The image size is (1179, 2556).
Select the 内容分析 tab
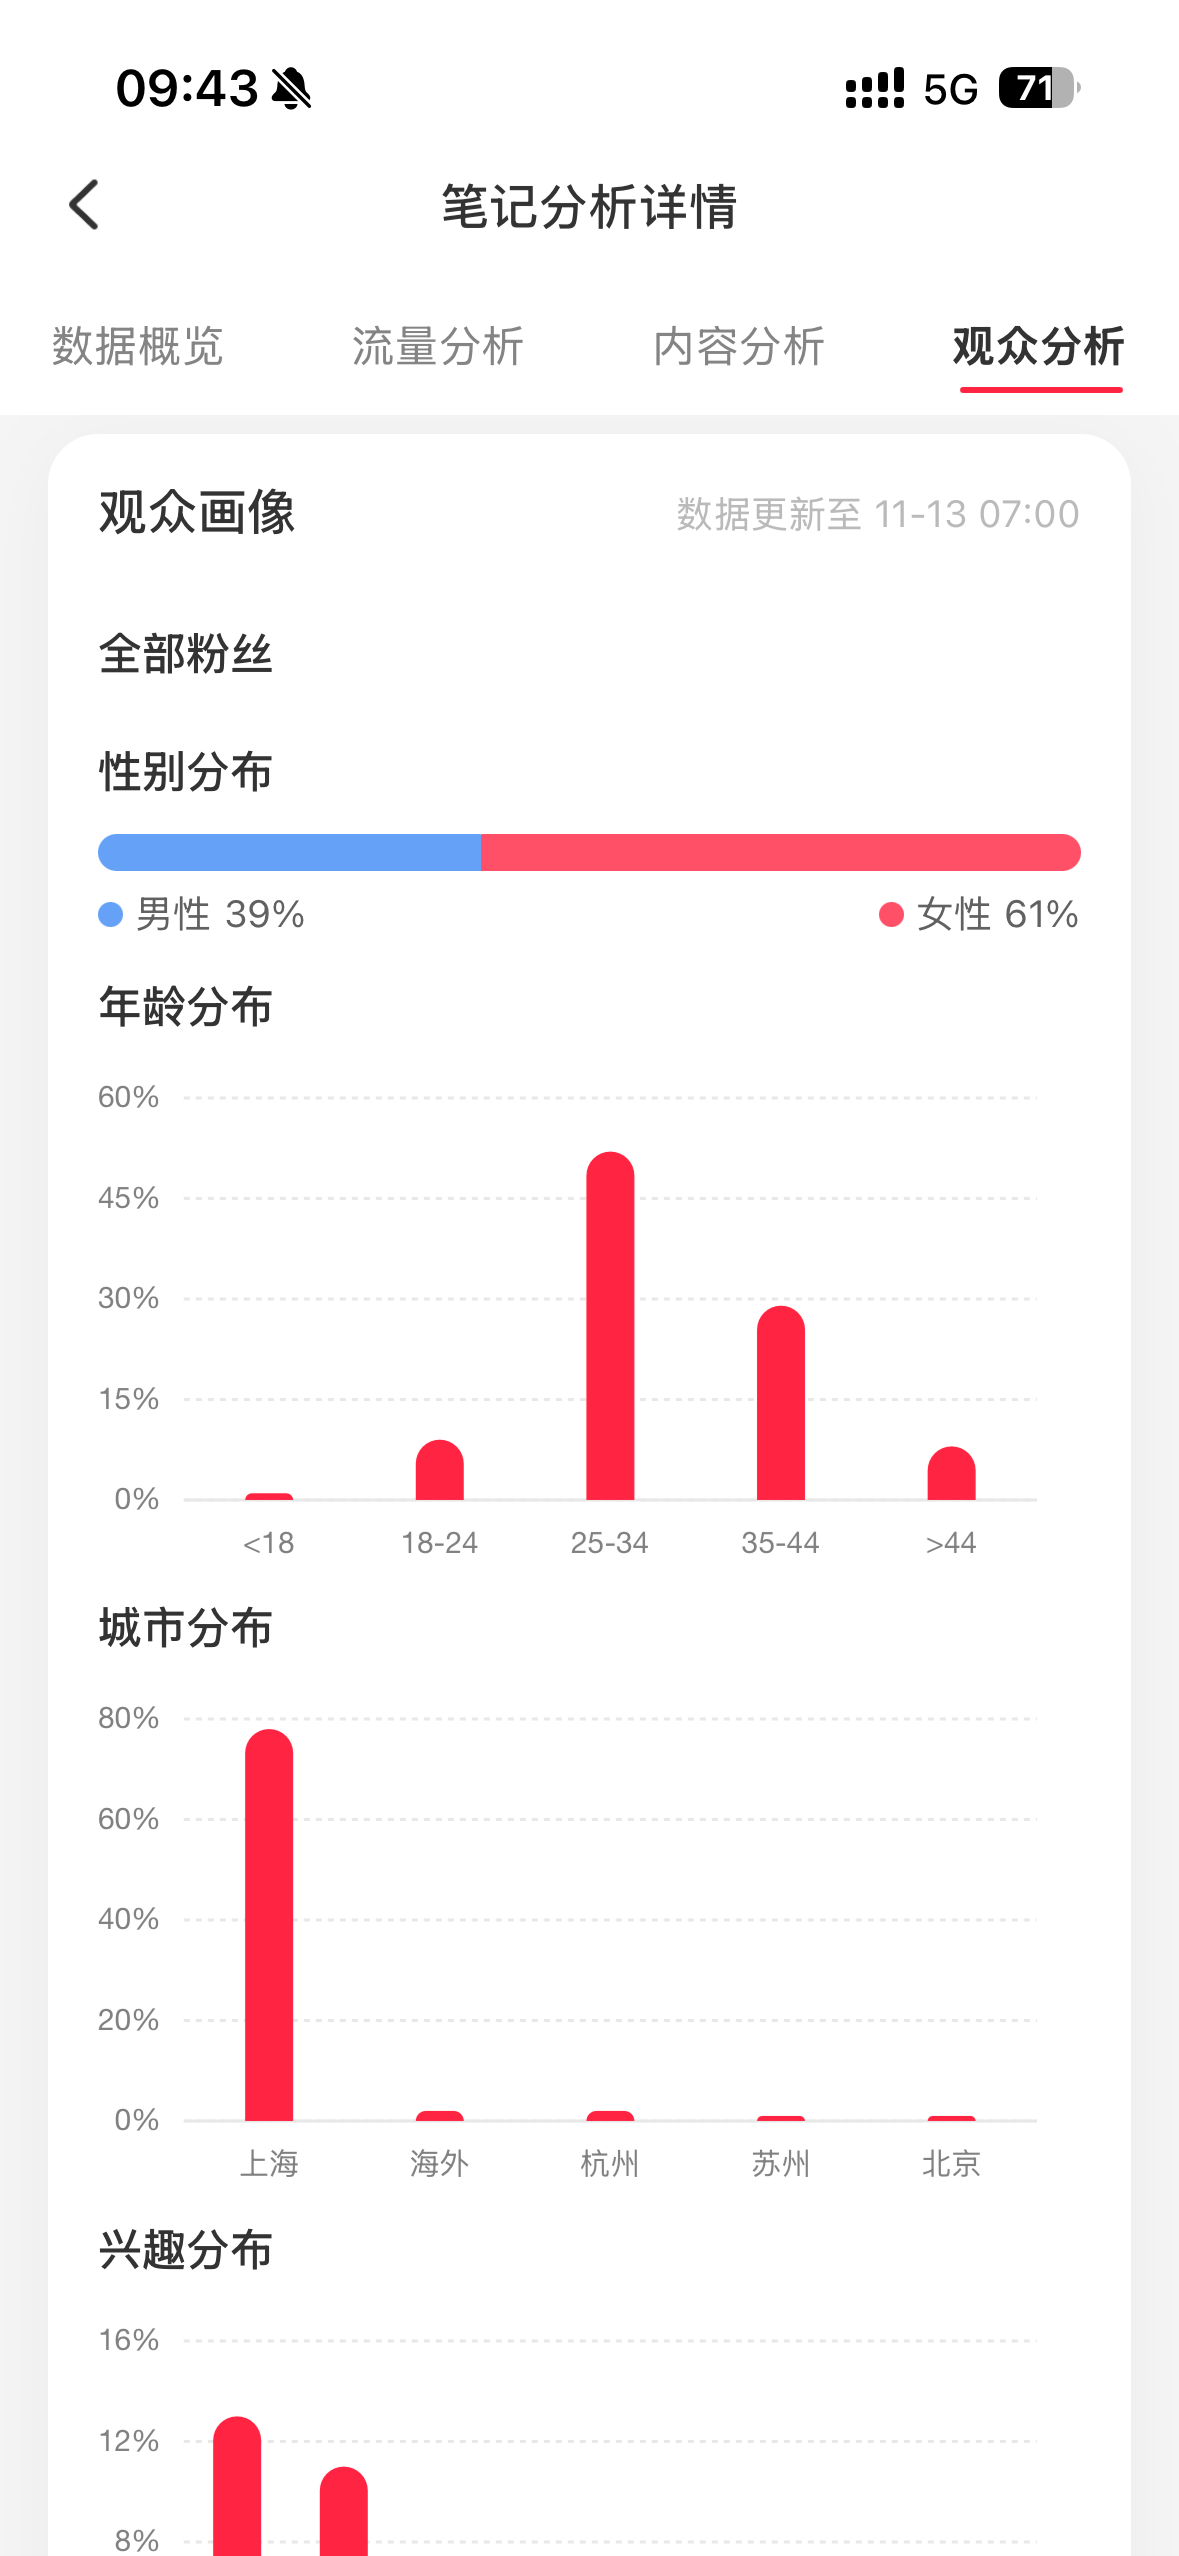pos(739,347)
